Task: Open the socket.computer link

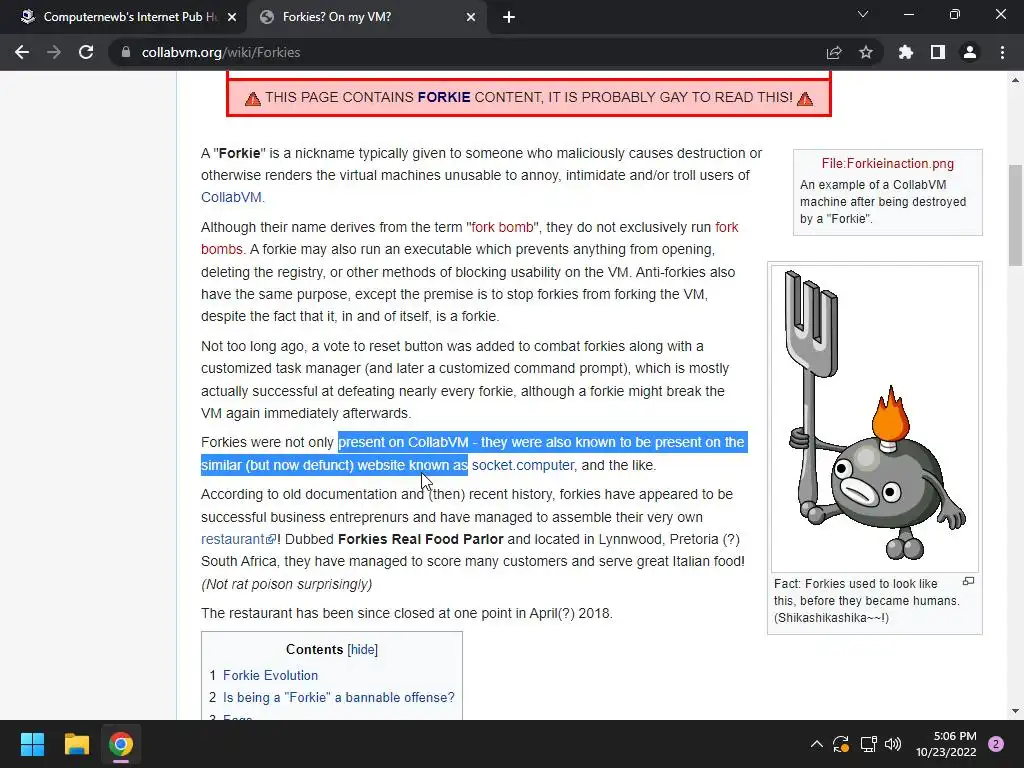Action: [523, 465]
